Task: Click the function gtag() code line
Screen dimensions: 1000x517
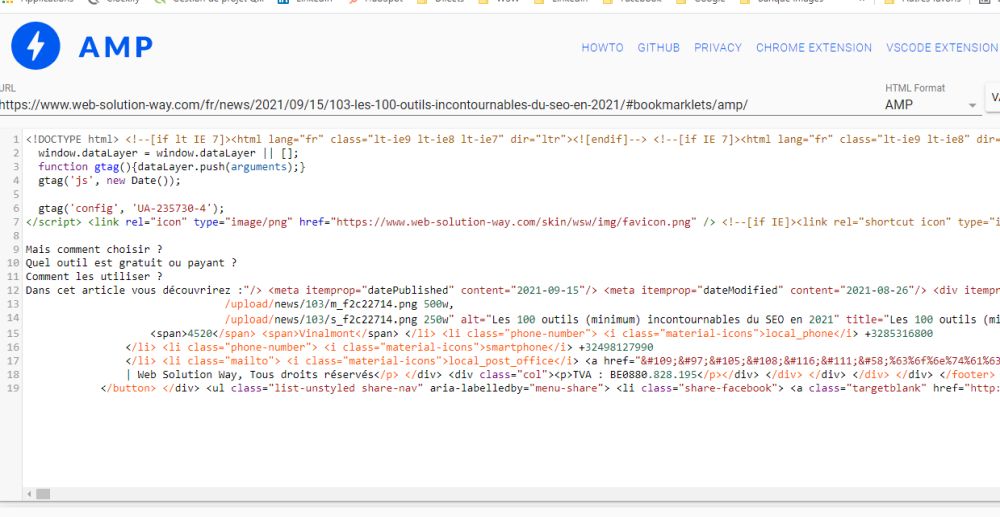Action: (172, 167)
